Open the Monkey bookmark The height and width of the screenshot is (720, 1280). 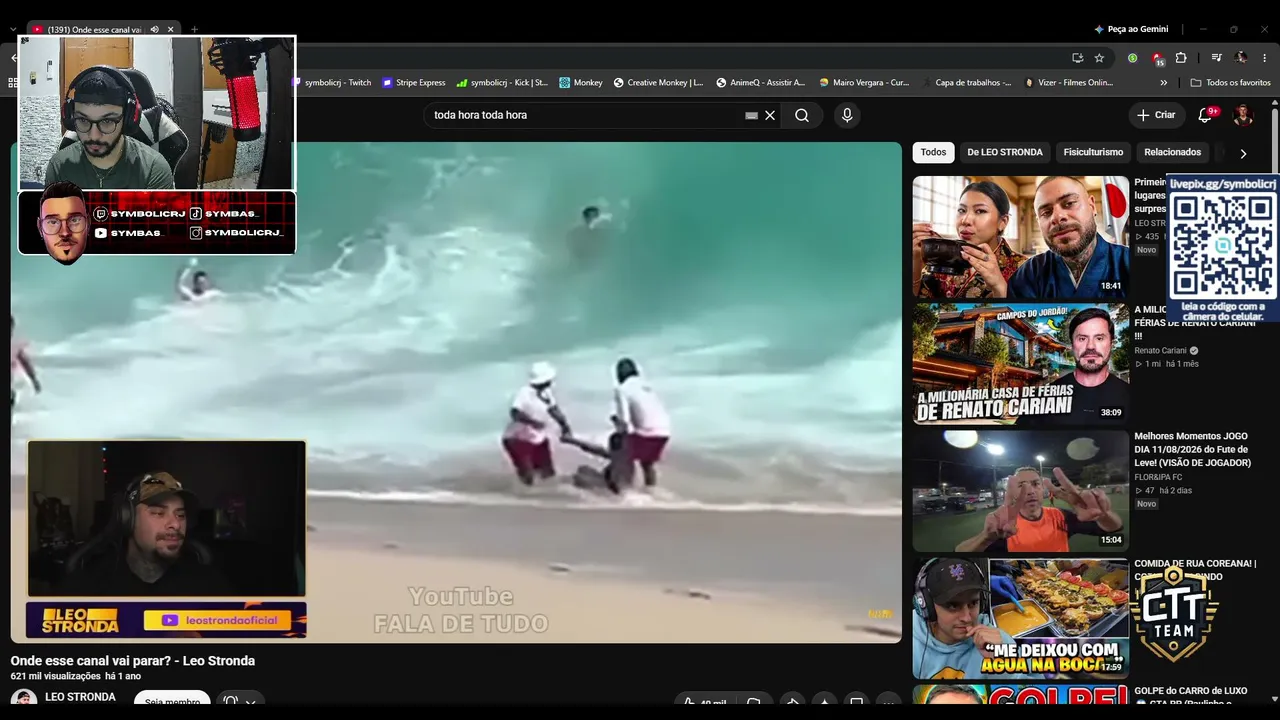tap(581, 83)
